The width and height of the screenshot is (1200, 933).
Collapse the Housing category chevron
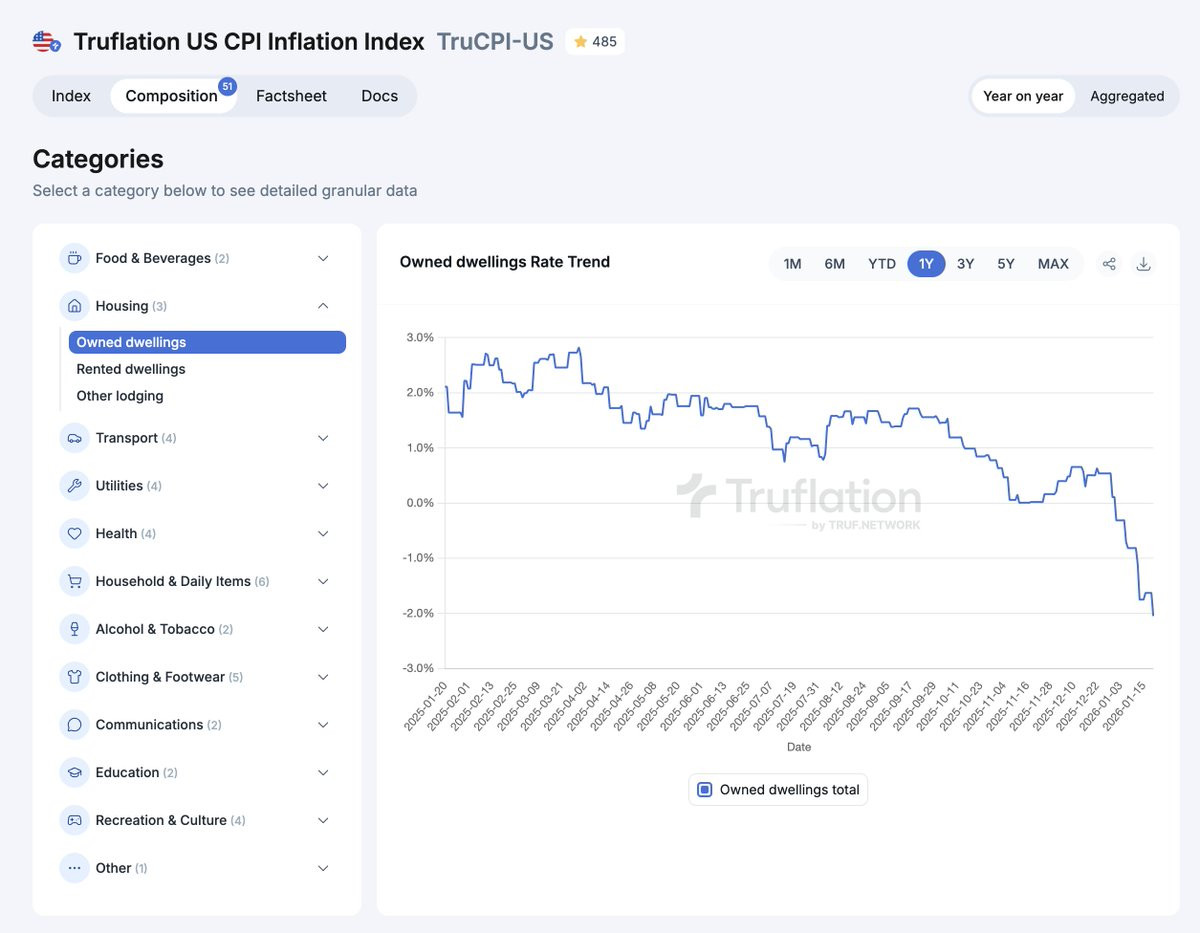[x=323, y=306]
